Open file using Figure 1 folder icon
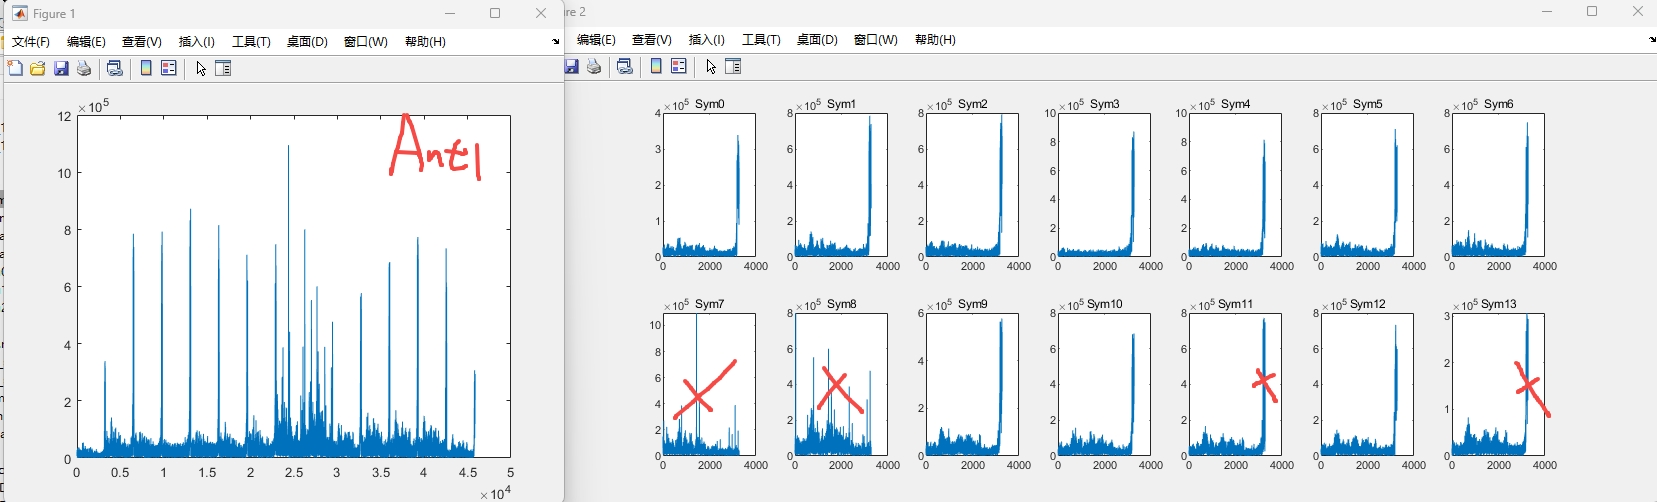The width and height of the screenshot is (1657, 502). [38, 68]
